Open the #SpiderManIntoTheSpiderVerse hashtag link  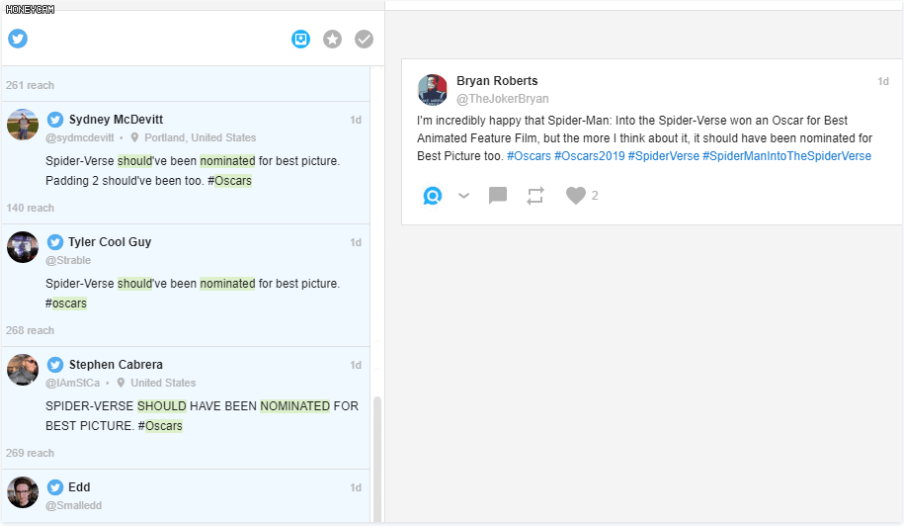tap(786, 156)
